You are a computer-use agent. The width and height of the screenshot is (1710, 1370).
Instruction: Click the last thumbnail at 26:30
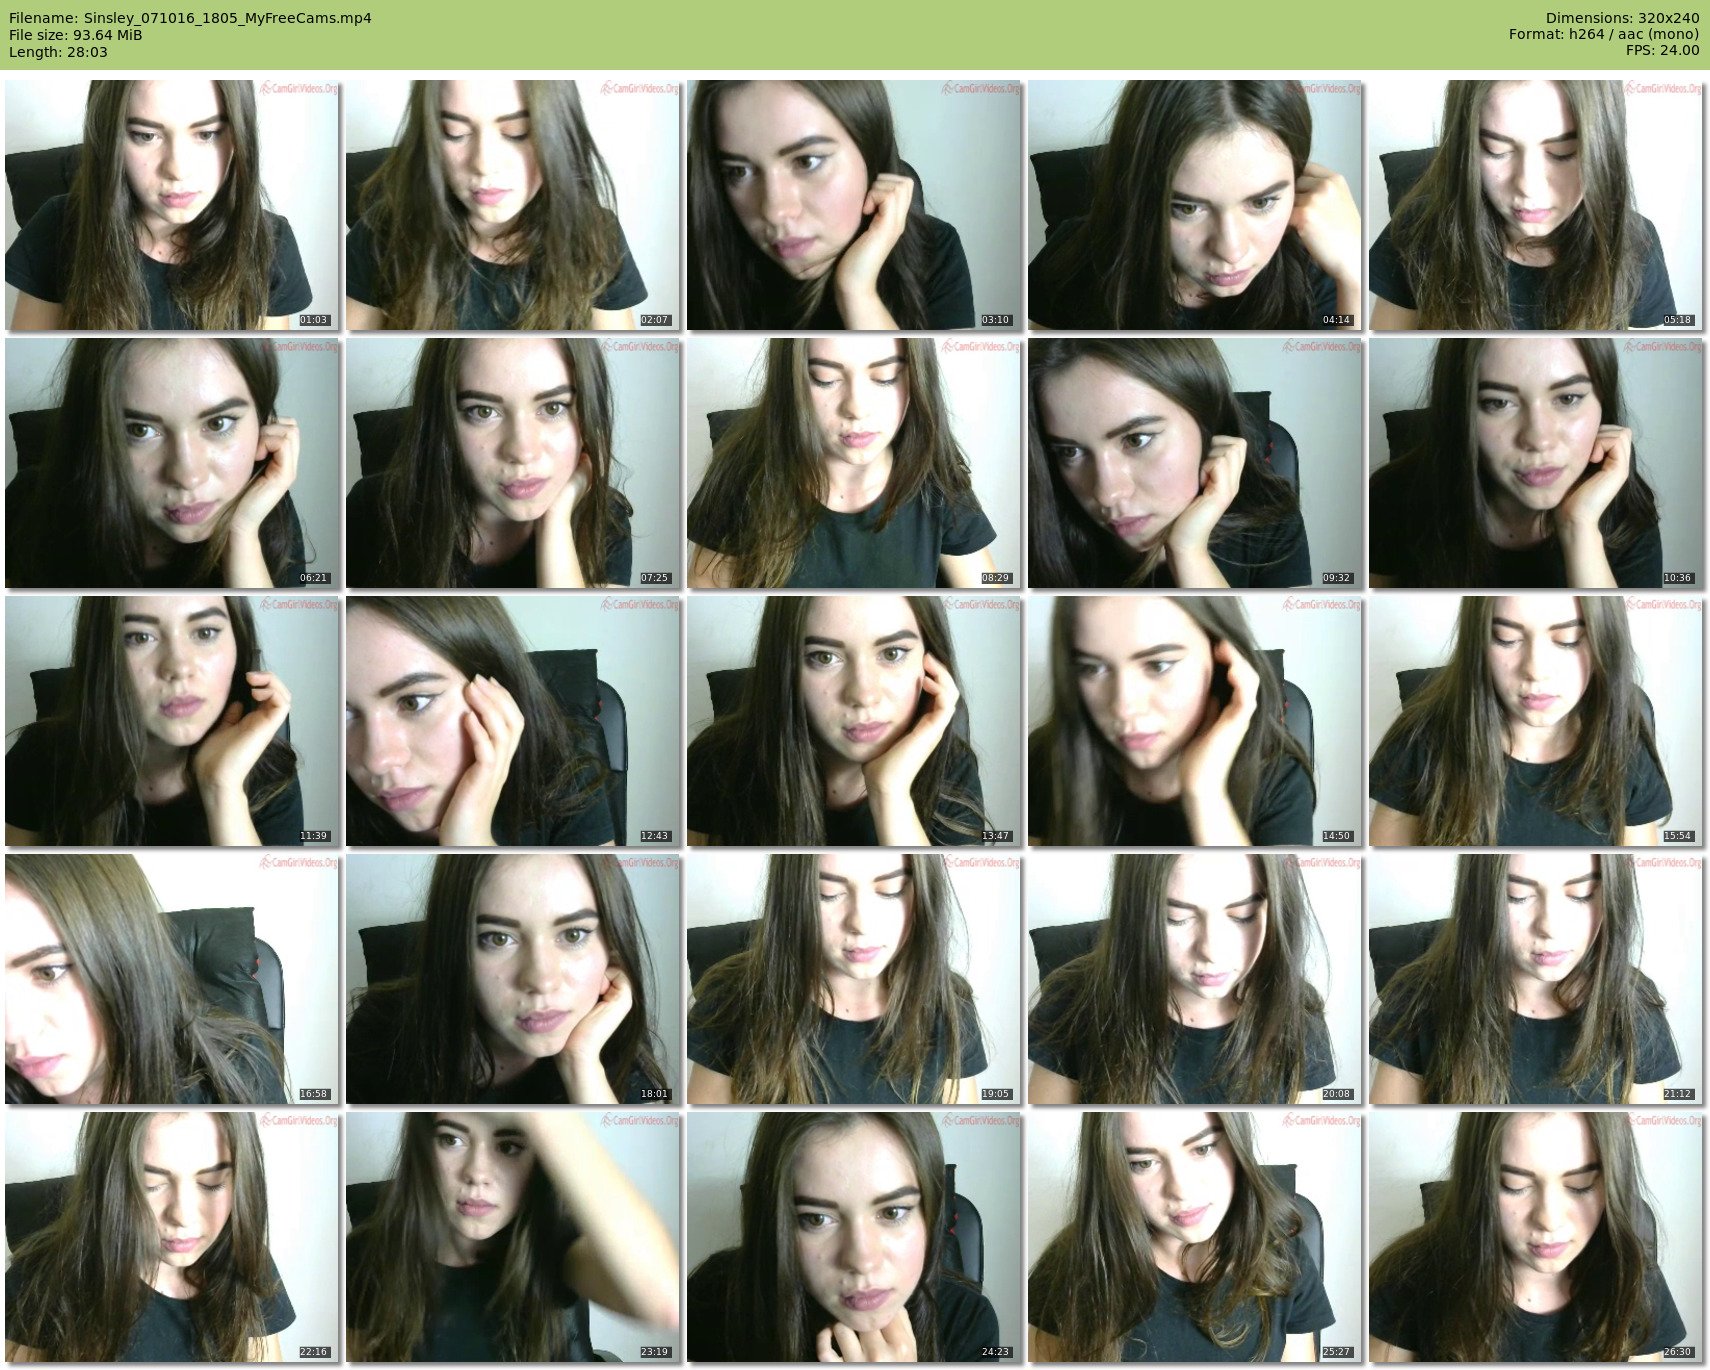click(1535, 1236)
